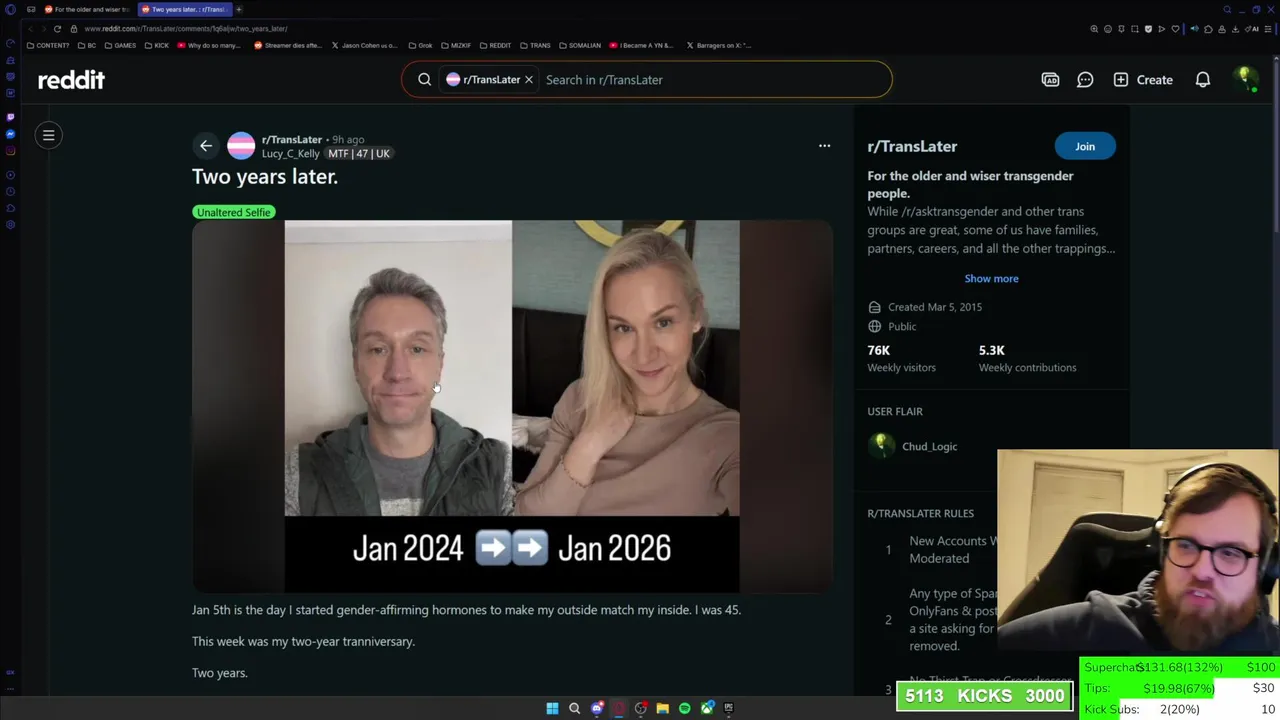Open the Barragers on X bookmark
The height and width of the screenshot is (720, 1280).
point(719,45)
